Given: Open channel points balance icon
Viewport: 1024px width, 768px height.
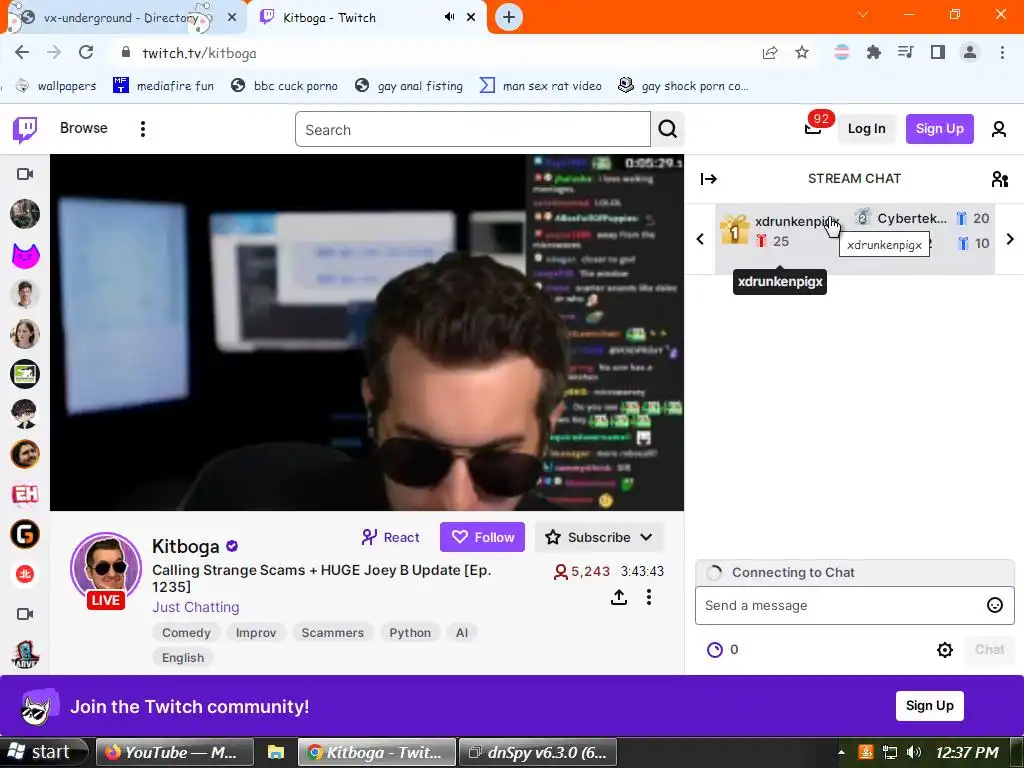Looking at the screenshot, I should coord(715,650).
